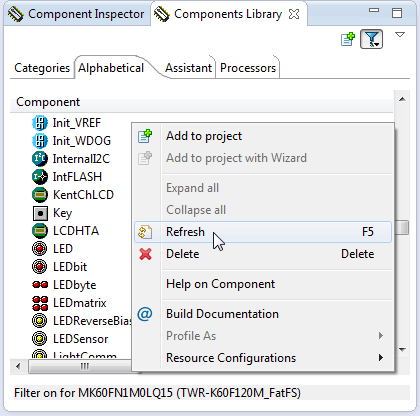Expand the Profile As submenu arrow
The height and width of the screenshot is (416, 420).
click(381, 336)
